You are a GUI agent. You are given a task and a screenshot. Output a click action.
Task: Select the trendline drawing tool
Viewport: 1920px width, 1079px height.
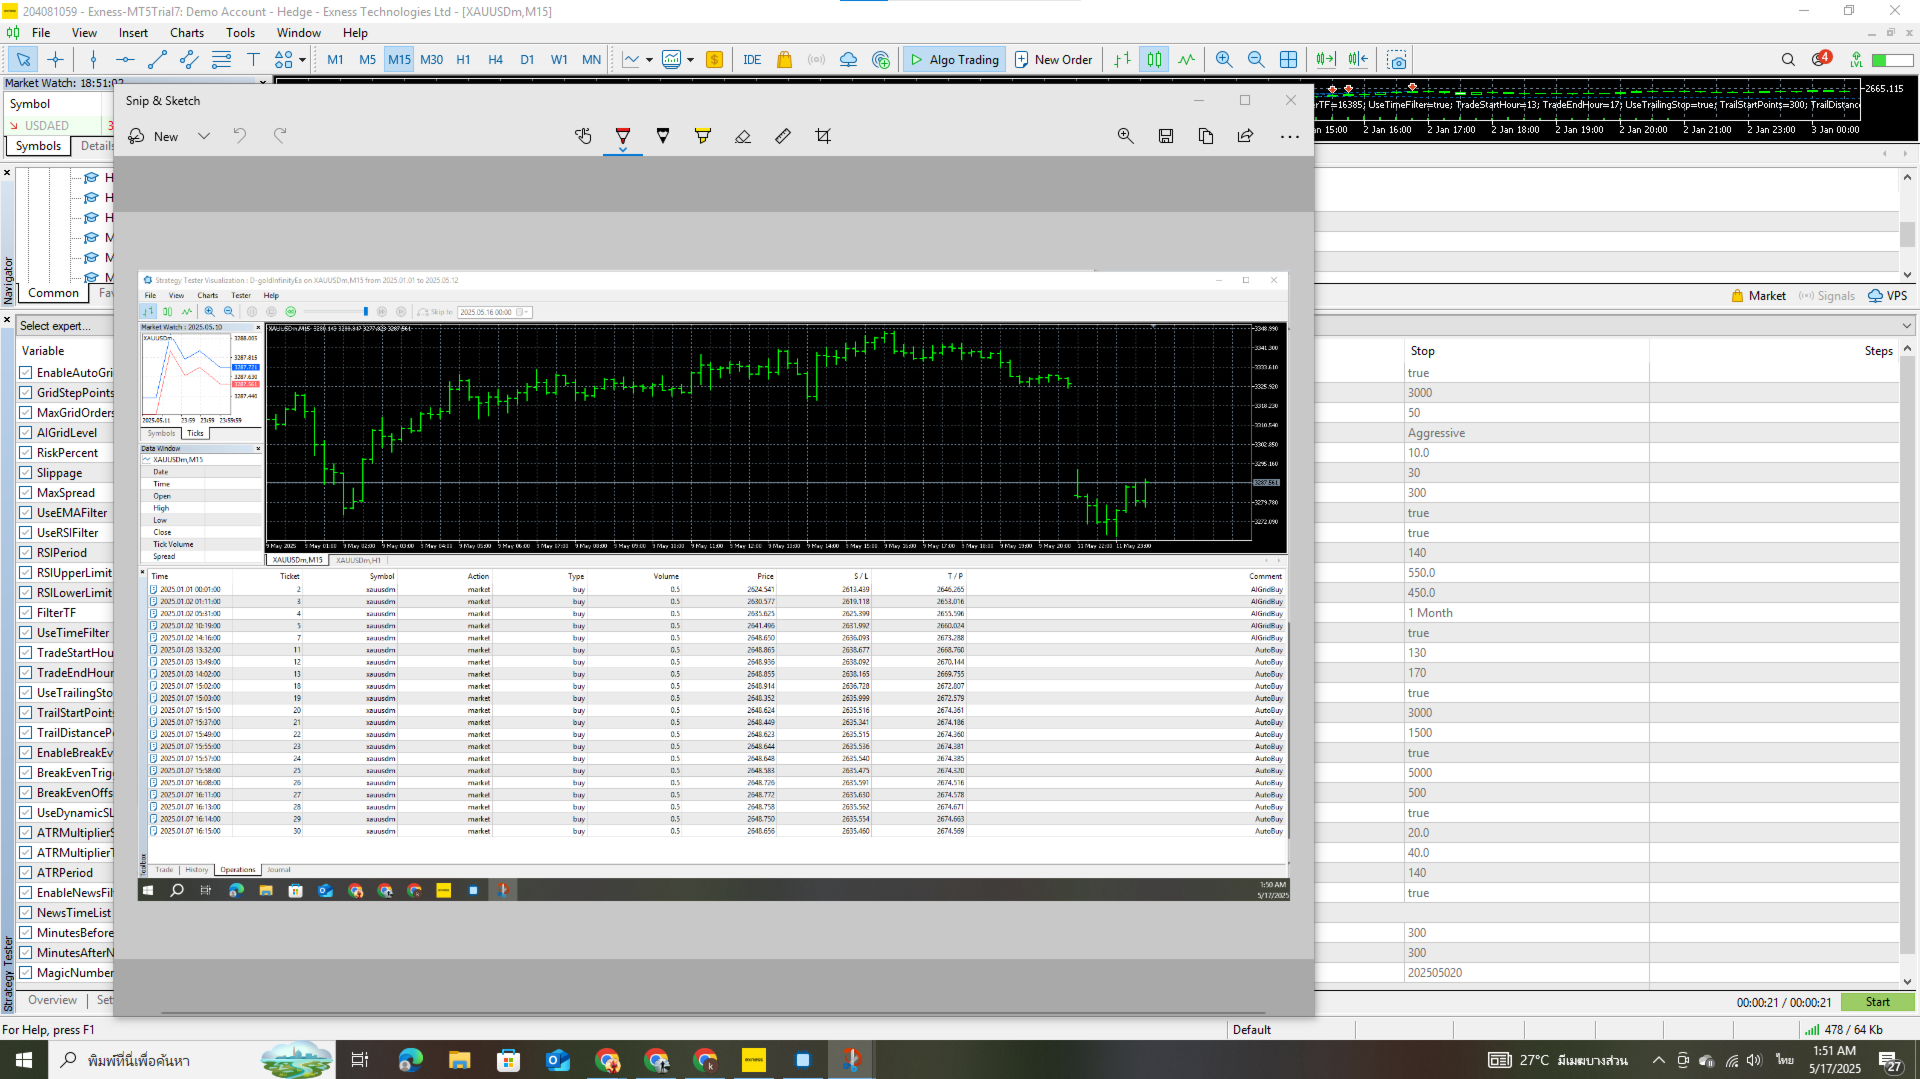click(157, 60)
